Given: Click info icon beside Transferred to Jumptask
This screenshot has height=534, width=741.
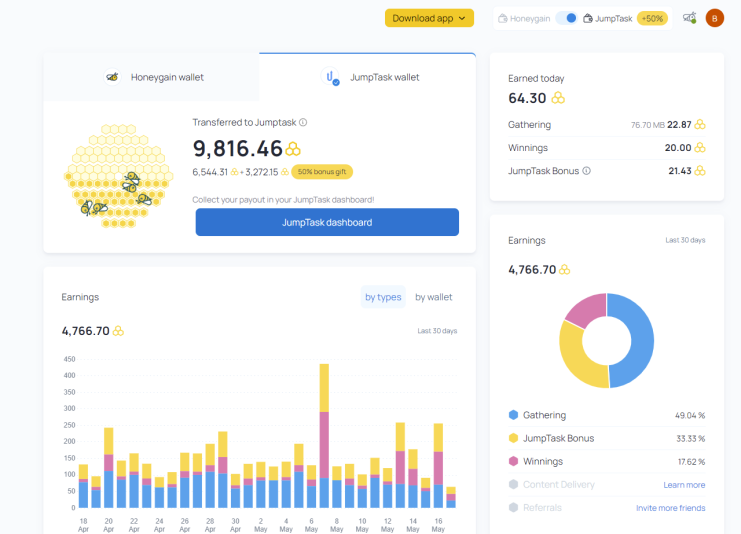Looking at the screenshot, I should point(303,122).
